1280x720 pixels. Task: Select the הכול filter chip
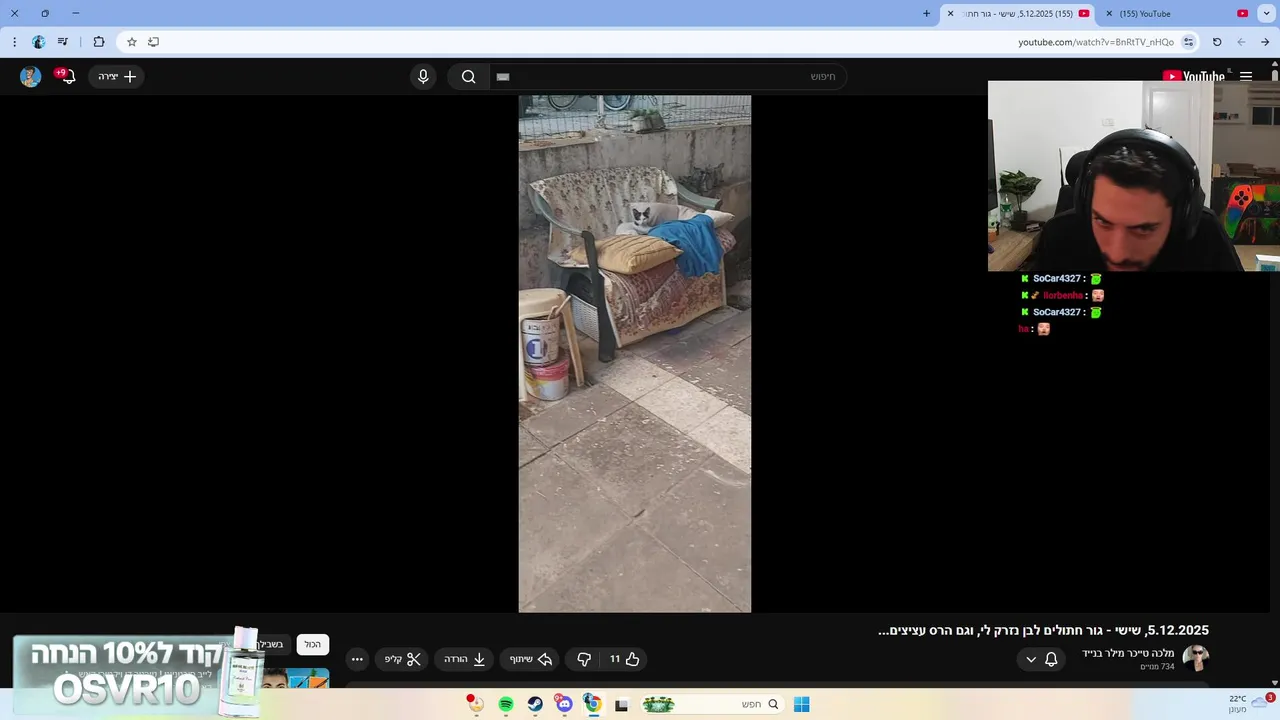pyautogui.click(x=313, y=645)
